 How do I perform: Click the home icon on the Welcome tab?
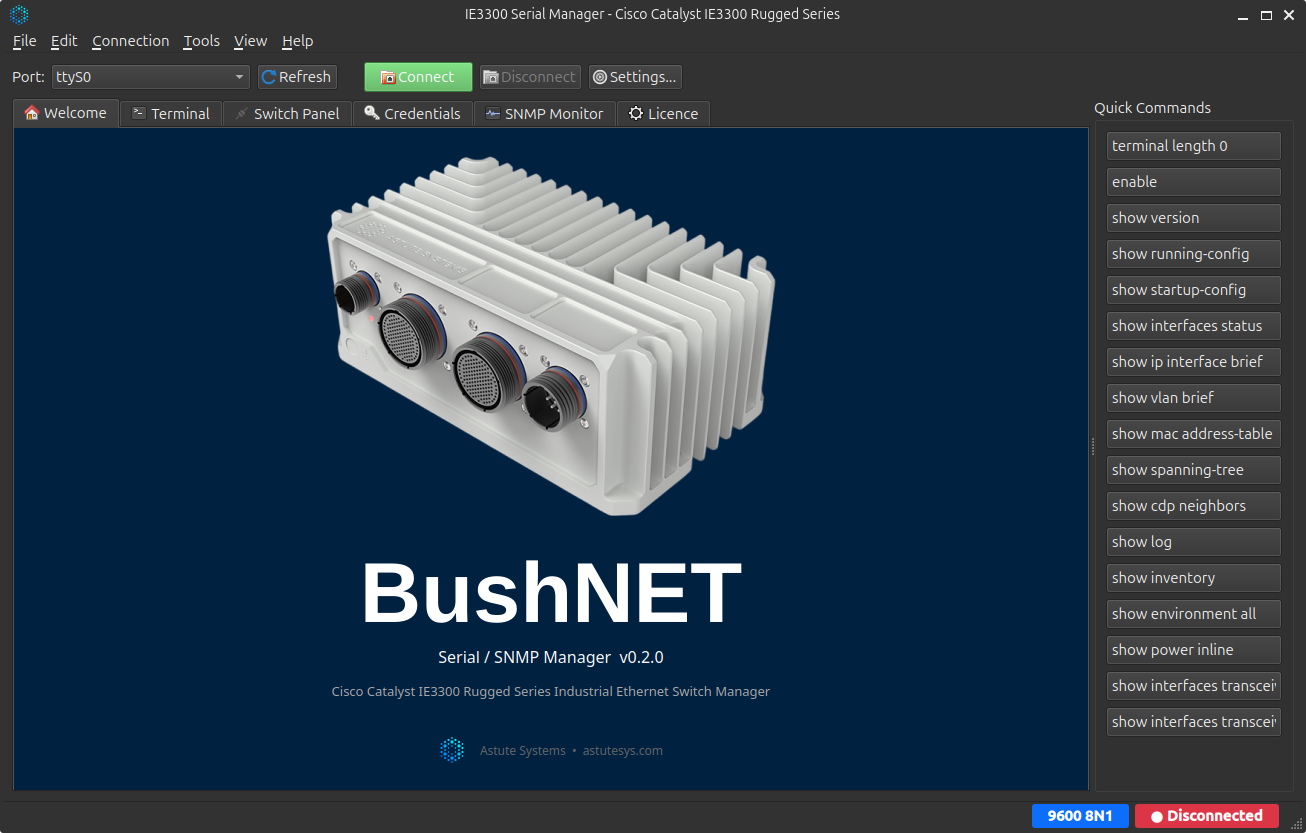[x=29, y=113]
